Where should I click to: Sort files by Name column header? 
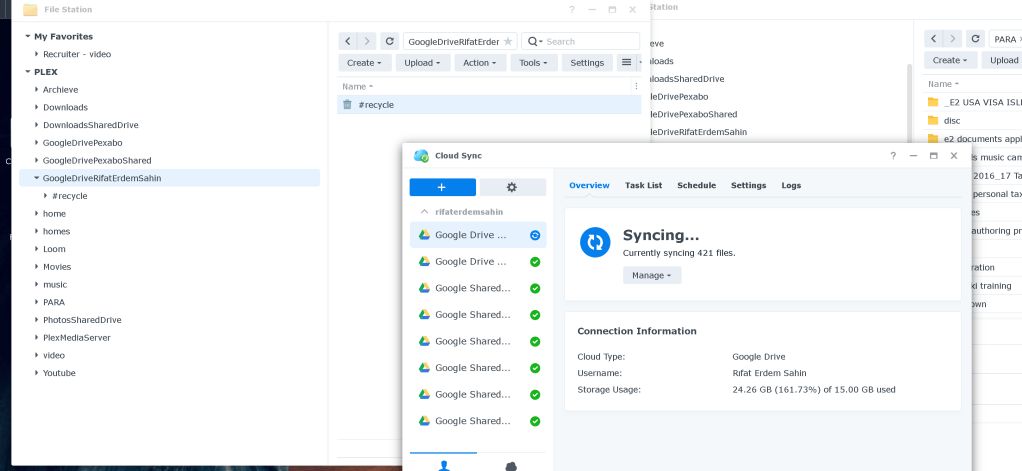coord(358,86)
